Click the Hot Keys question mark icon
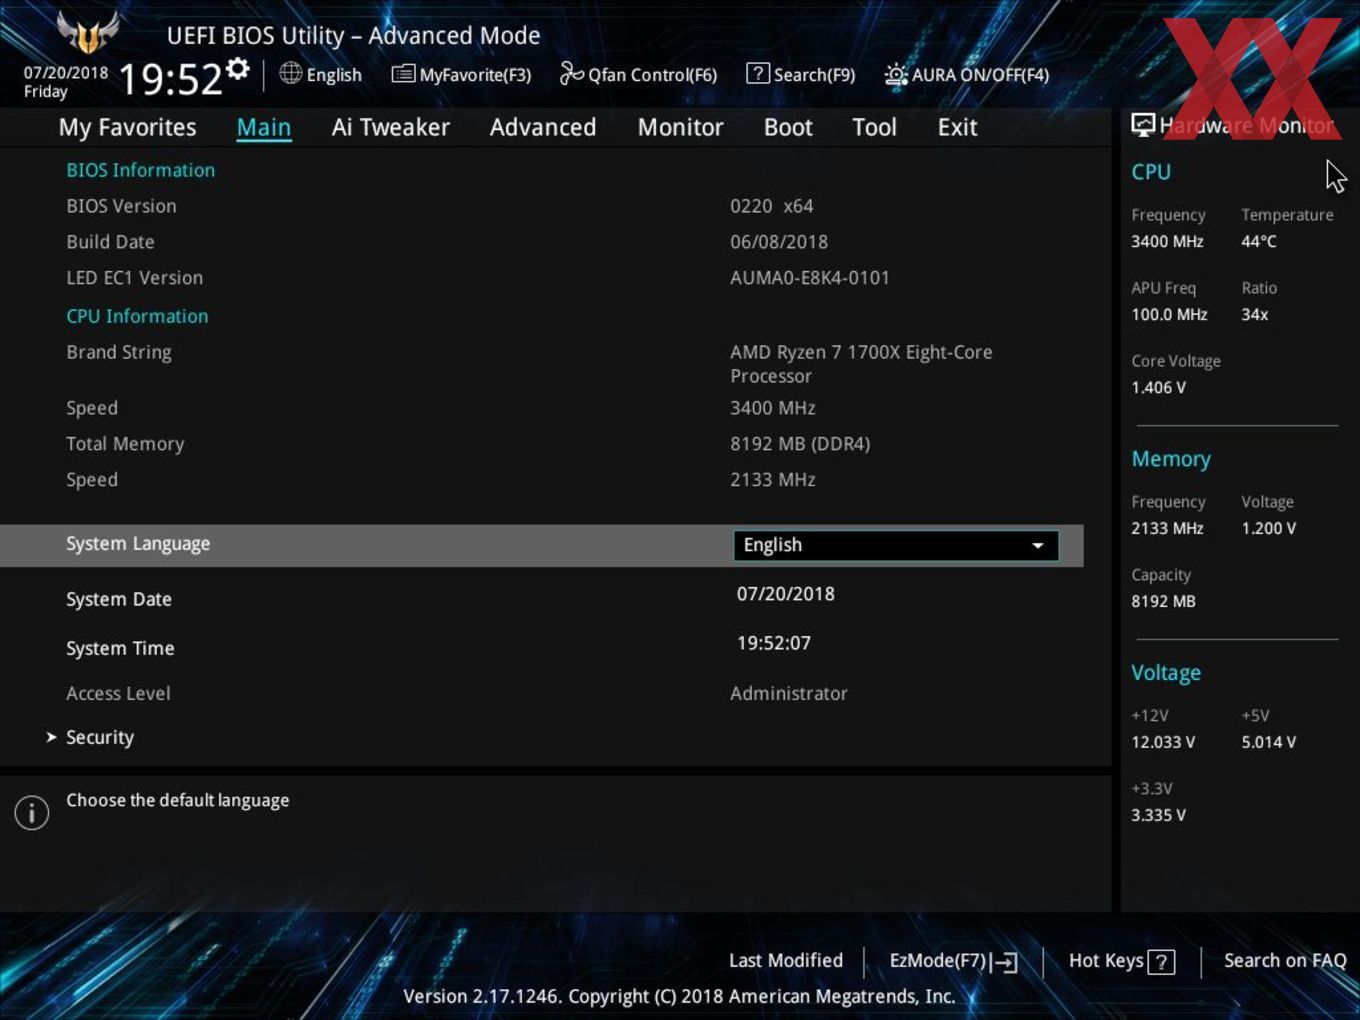1360x1020 pixels. click(1161, 962)
